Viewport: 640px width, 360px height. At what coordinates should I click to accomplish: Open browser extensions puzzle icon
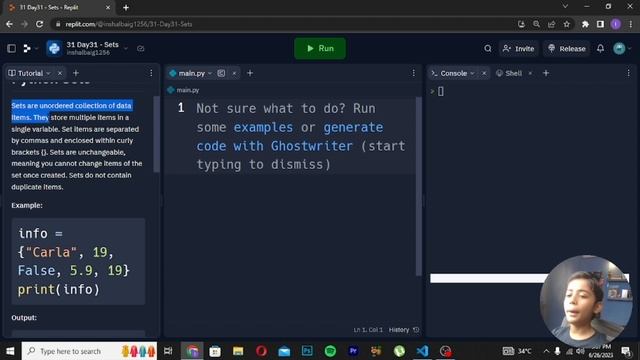[585, 24]
